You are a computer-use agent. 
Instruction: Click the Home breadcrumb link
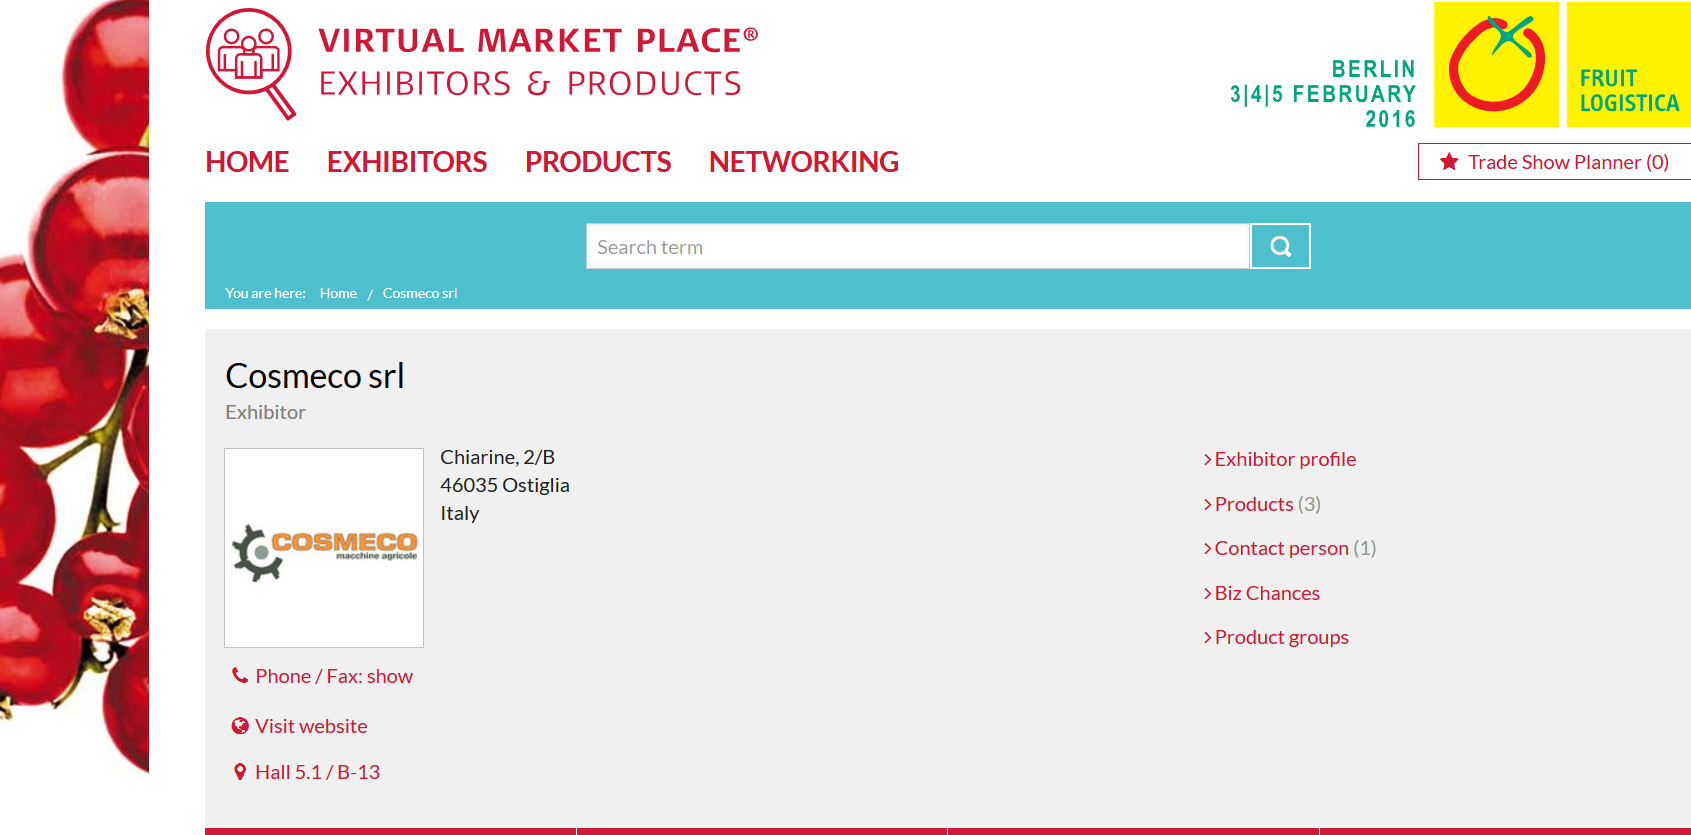(338, 293)
